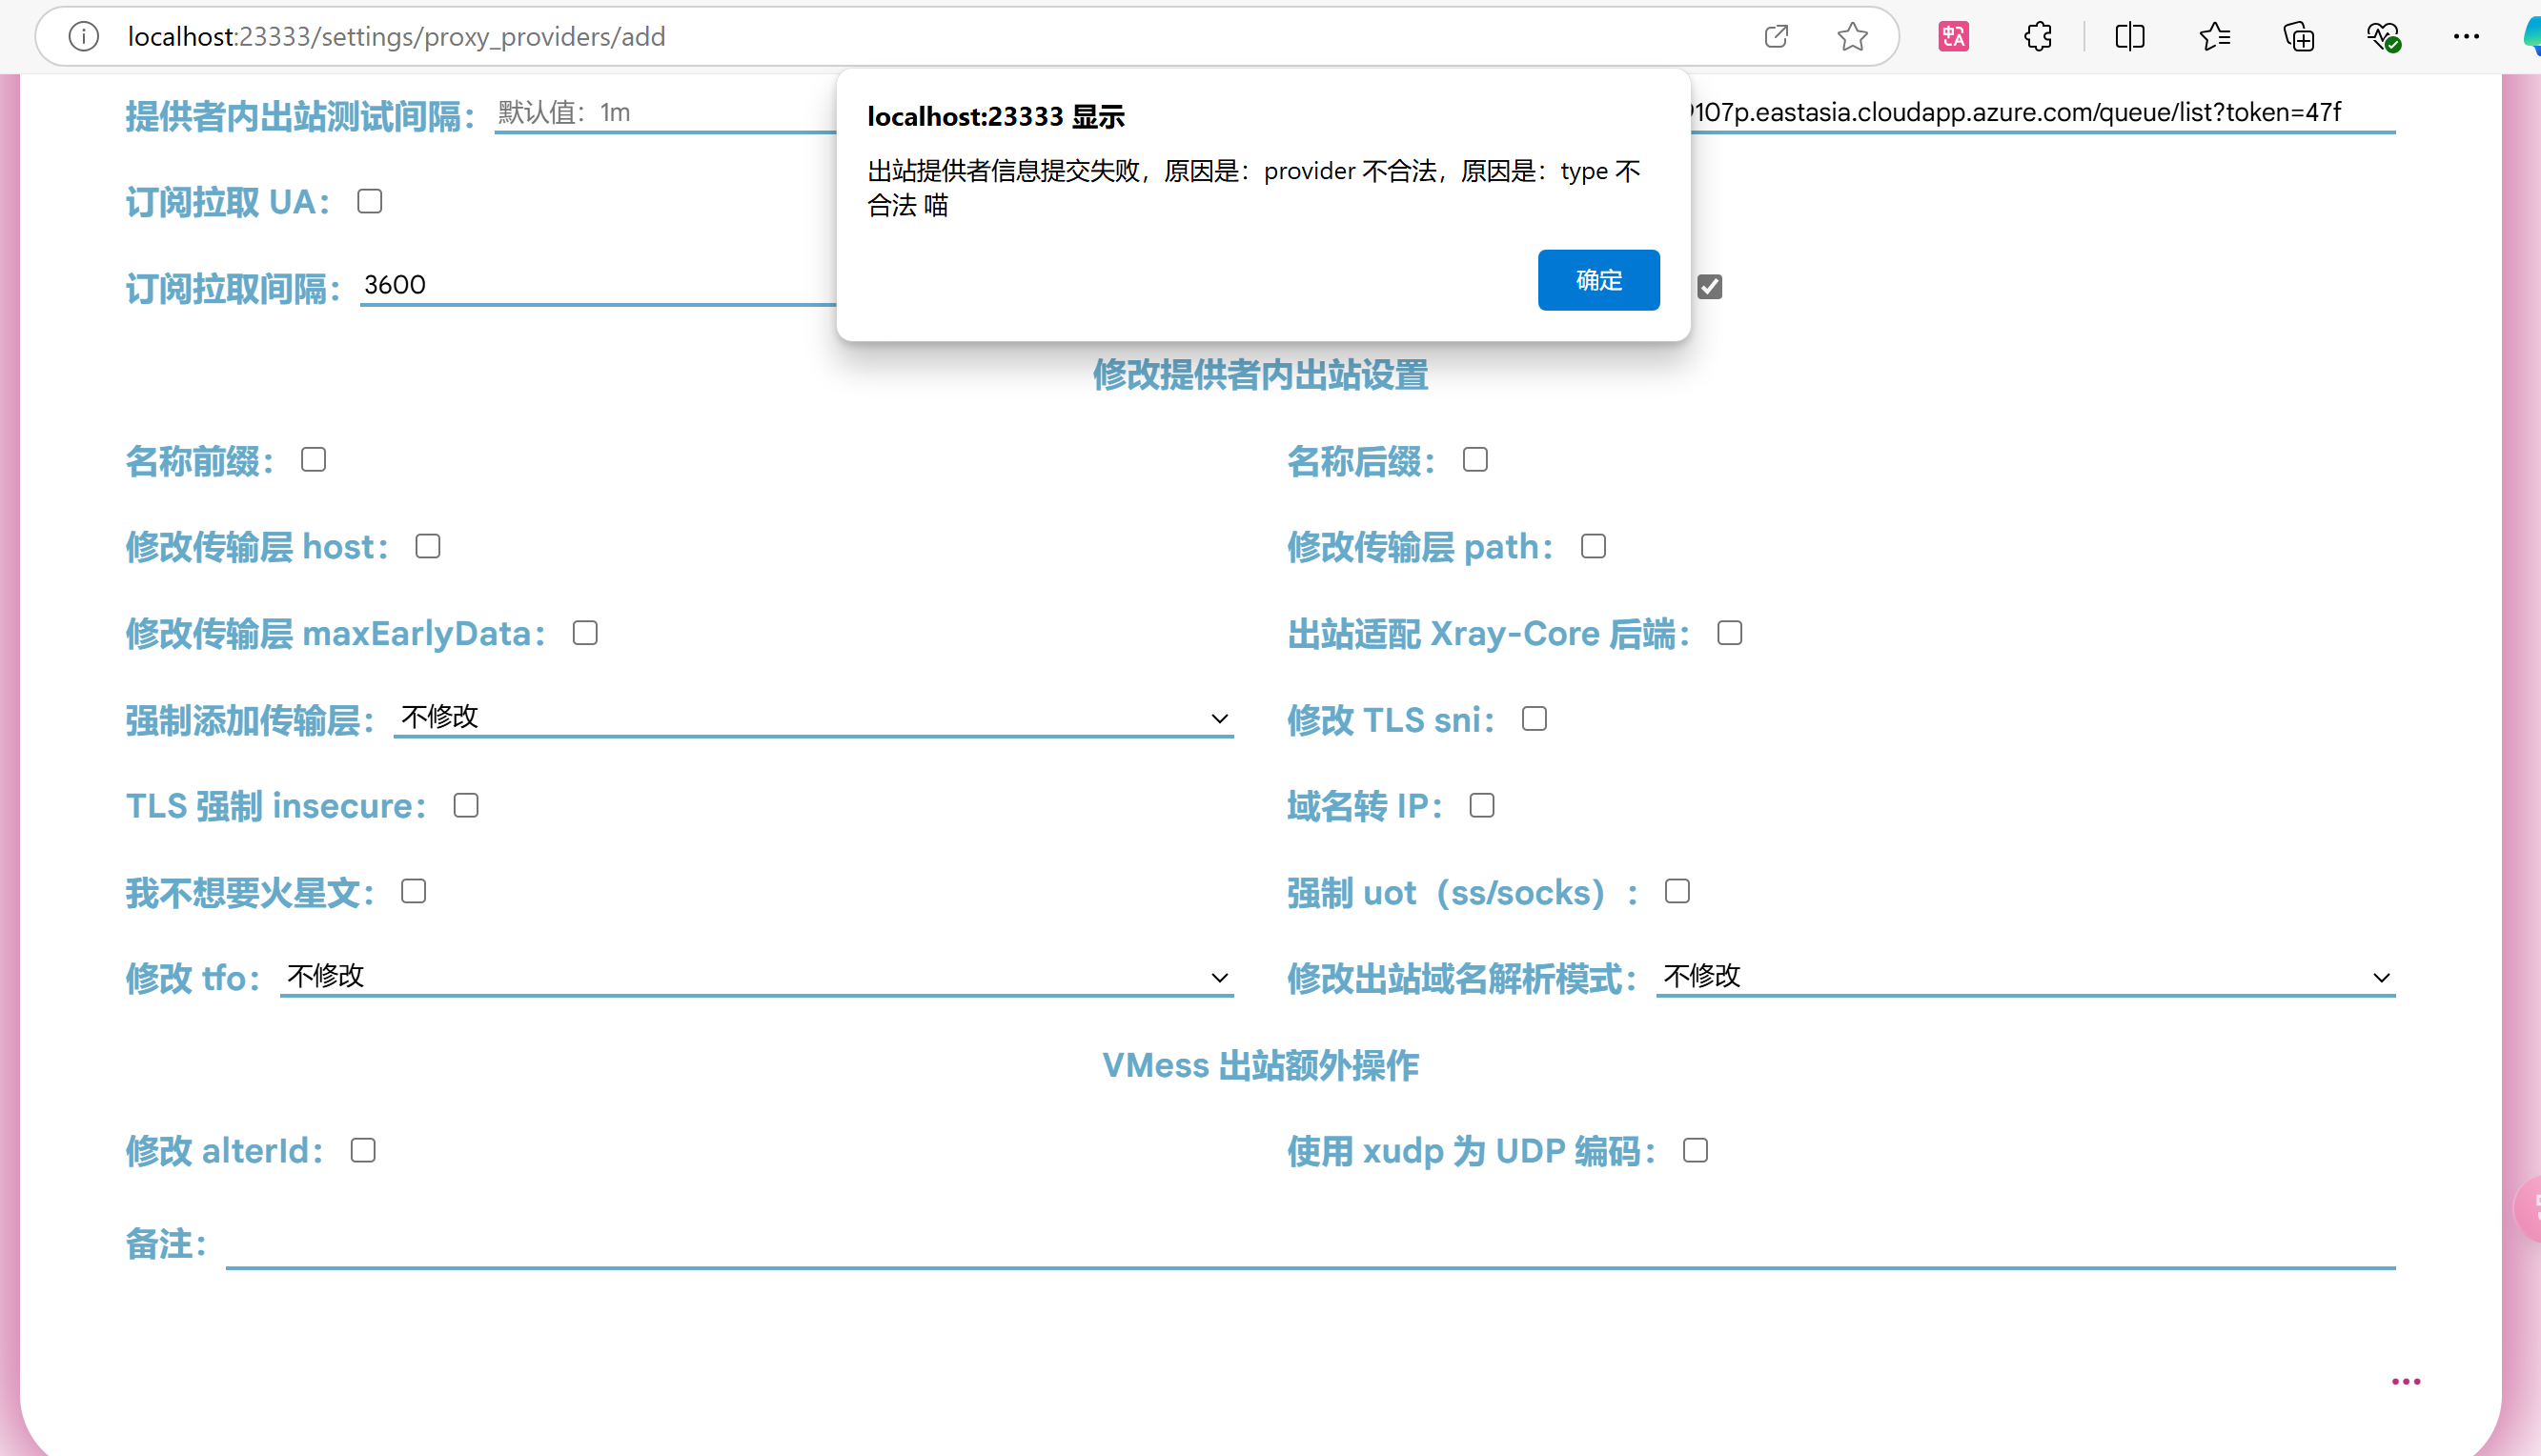2541x1456 pixels.
Task: Open the browser settings and more menu
Action: (2466, 37)
